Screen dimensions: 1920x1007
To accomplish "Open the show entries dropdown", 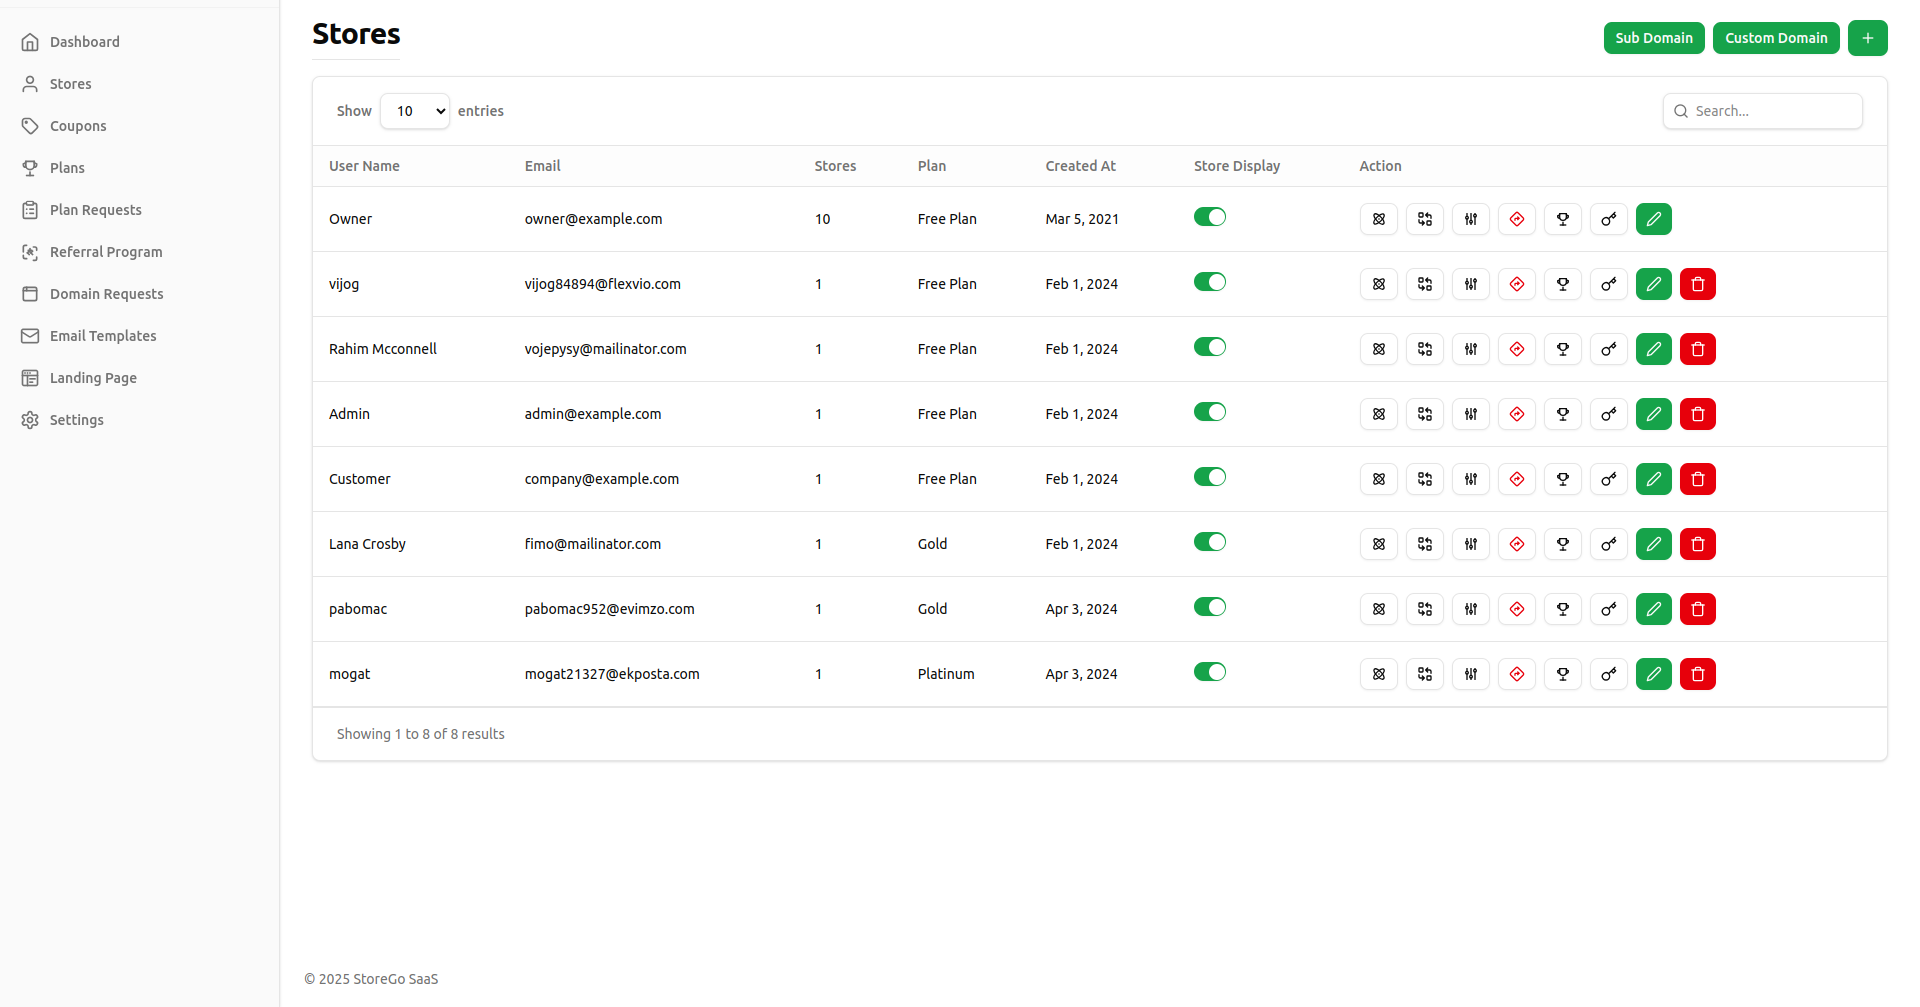I will (x=415, y=111).
